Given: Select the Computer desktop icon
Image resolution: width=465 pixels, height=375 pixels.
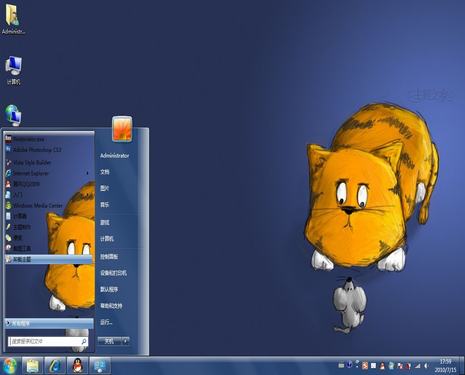Looking at the screenshot, I should 13,70.
